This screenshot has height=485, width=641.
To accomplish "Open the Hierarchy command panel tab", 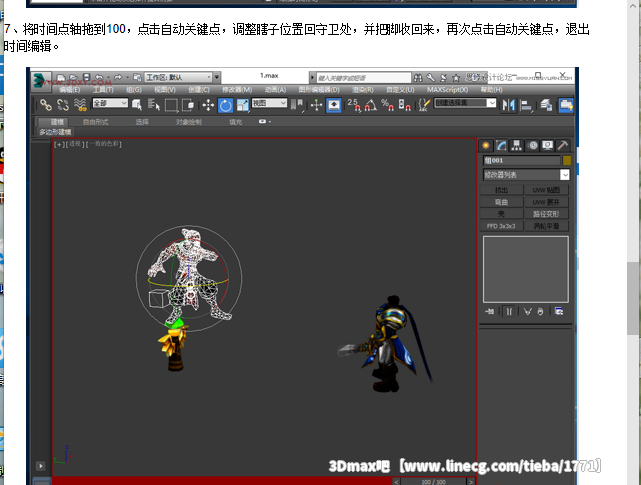I will (x=516, y=145).
